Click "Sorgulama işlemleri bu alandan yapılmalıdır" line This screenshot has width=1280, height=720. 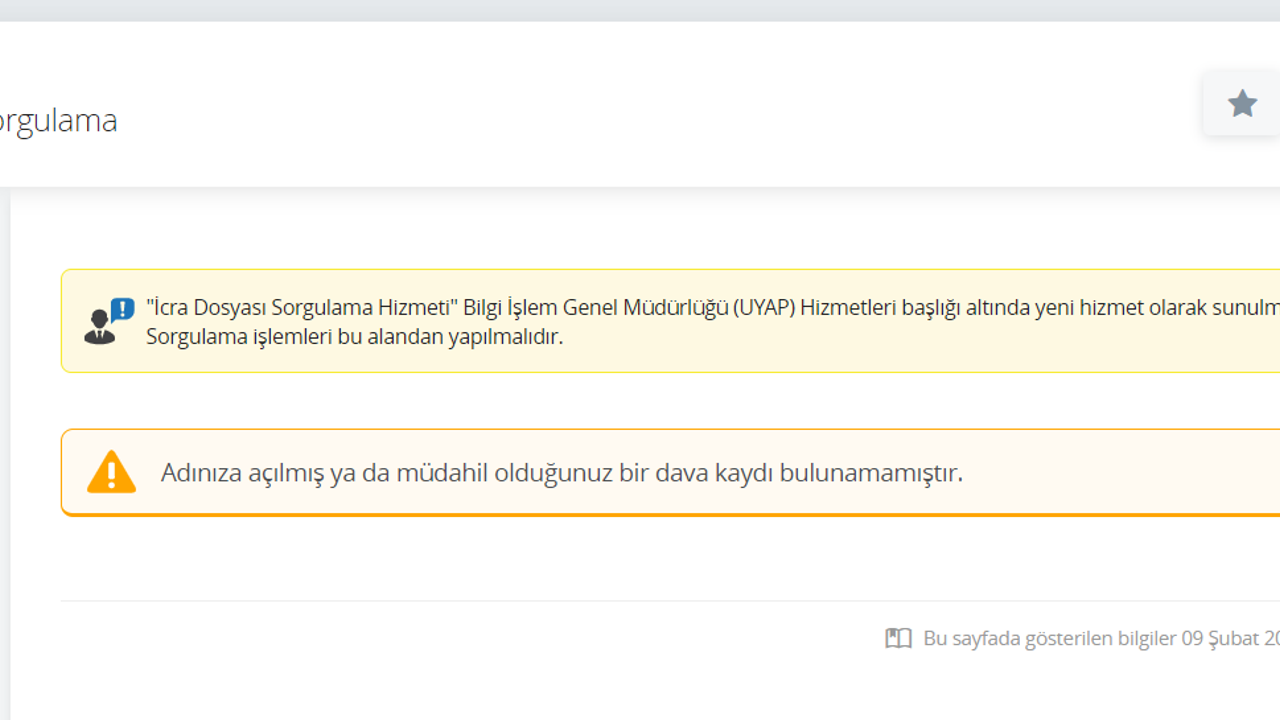pyautogui.click(x=354, y=336)
